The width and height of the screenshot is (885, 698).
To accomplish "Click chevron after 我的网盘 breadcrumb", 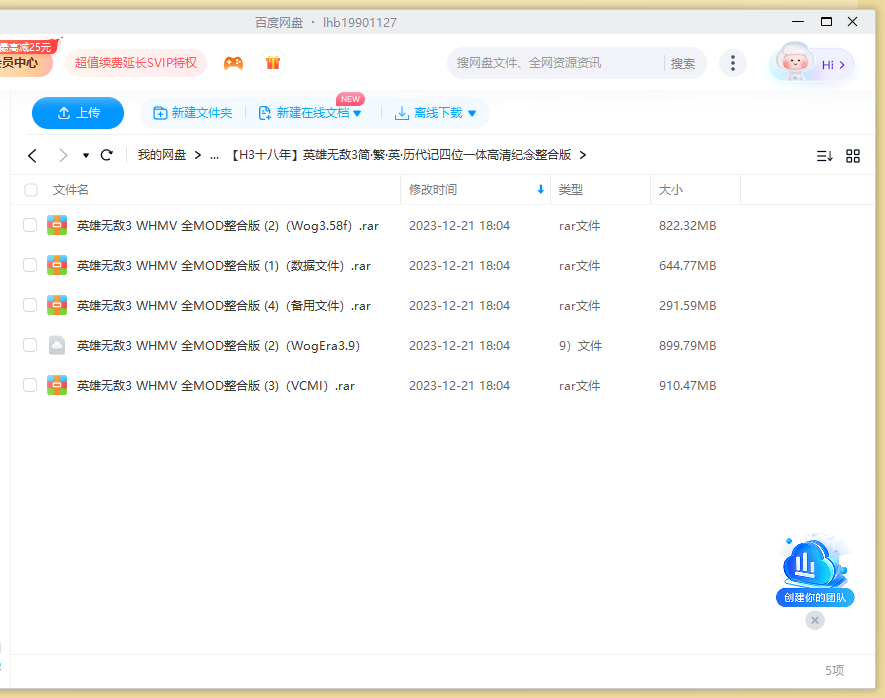I will click(198, 155).
